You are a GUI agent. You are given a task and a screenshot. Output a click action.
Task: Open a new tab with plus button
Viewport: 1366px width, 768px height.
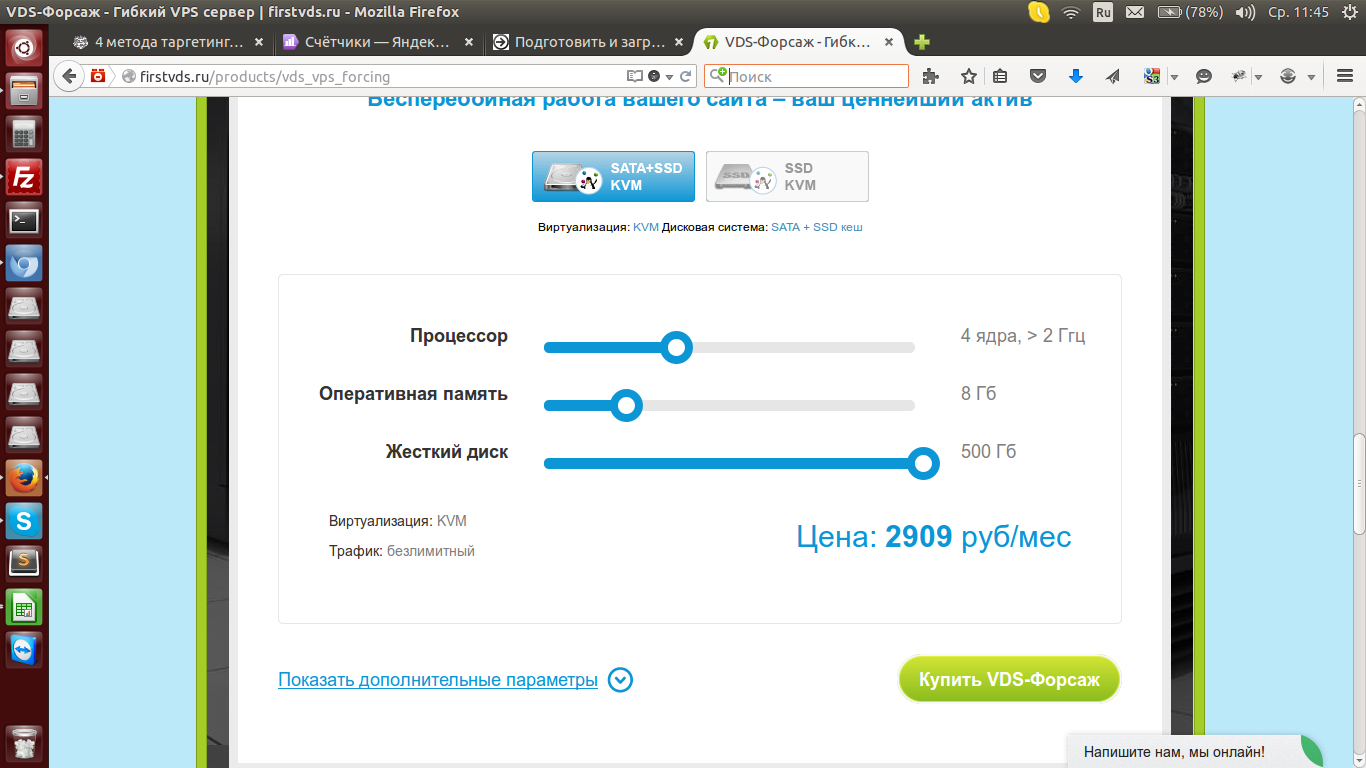922,42
